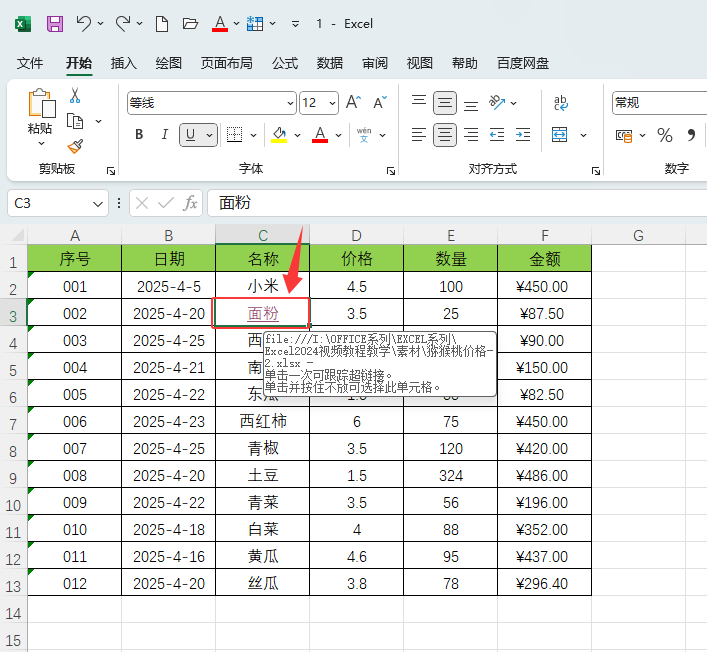
Task: Switch to the 数据 ribbon tab
Action: 330,63
